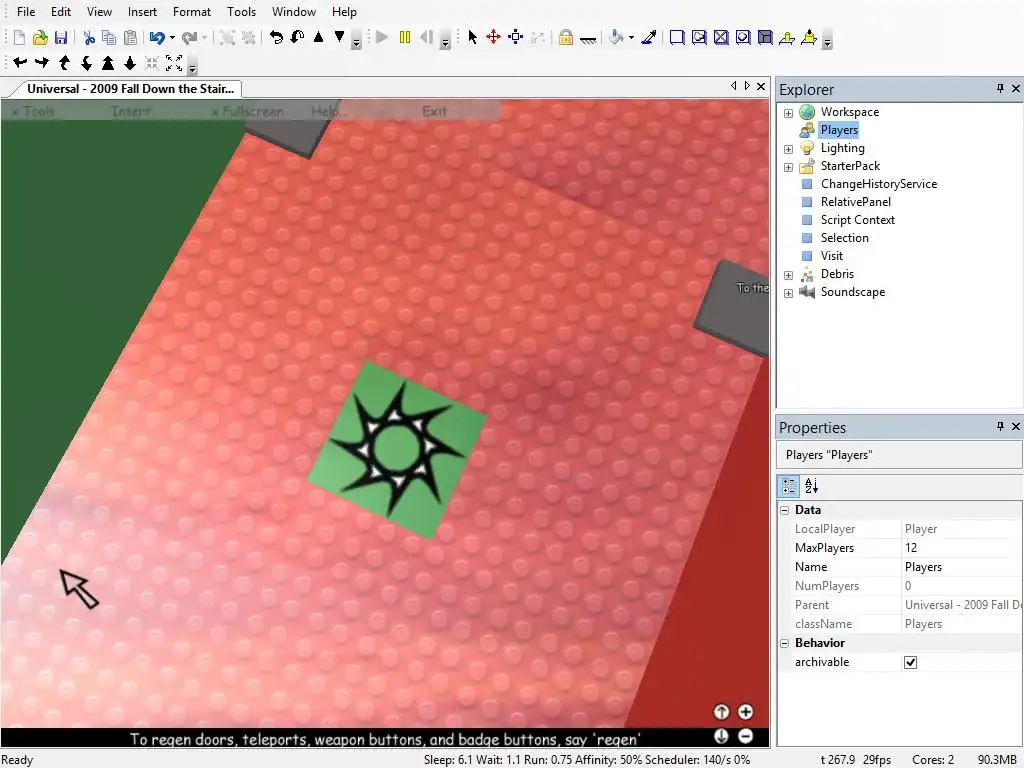Image resolution: width=1024 pixels, height=768 pixels.
Task: Save with the floppy disk icon
Action: pyautogui.click(x=61, y=37)
